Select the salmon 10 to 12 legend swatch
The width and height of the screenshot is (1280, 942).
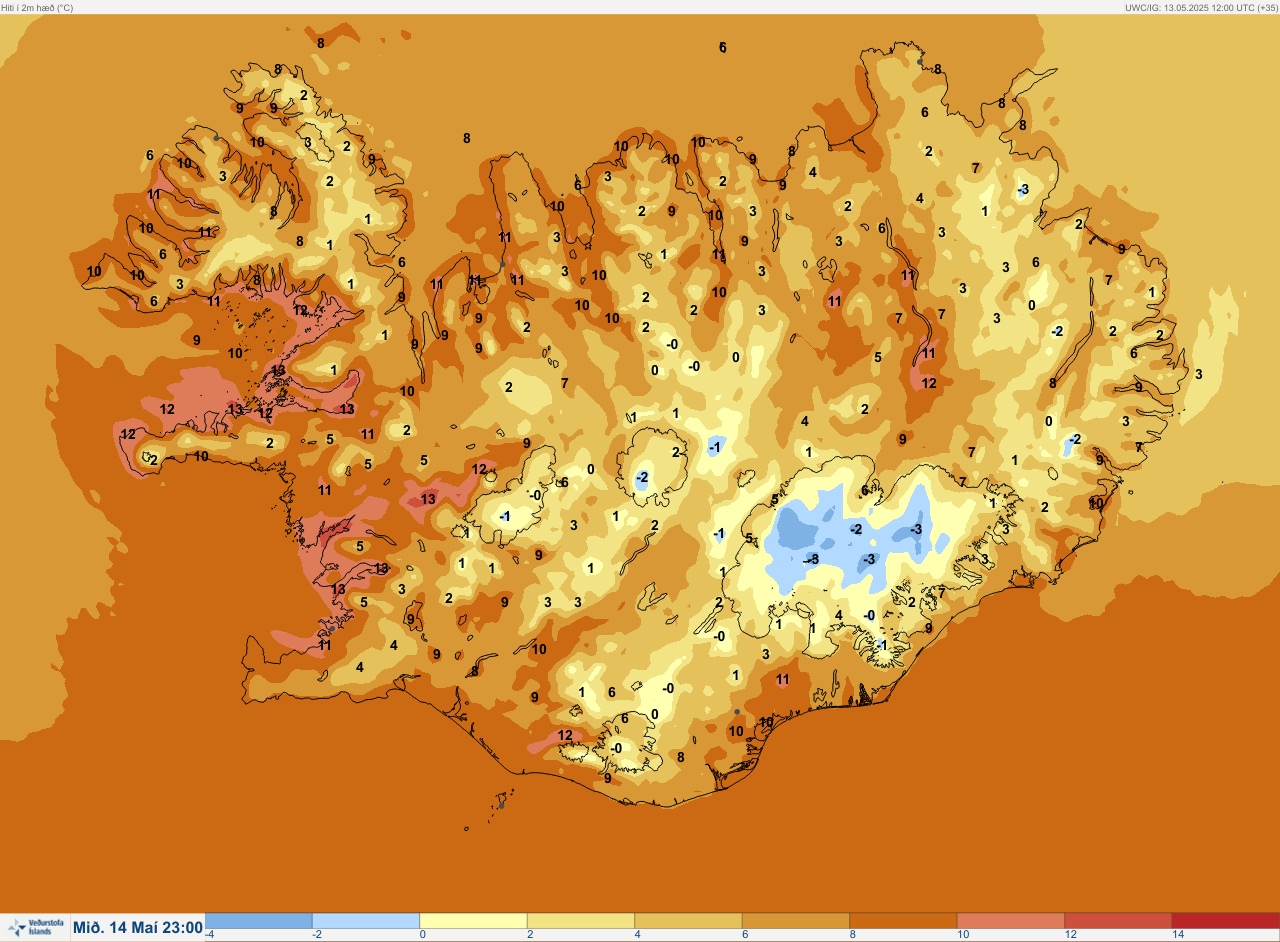(1011, 921)
